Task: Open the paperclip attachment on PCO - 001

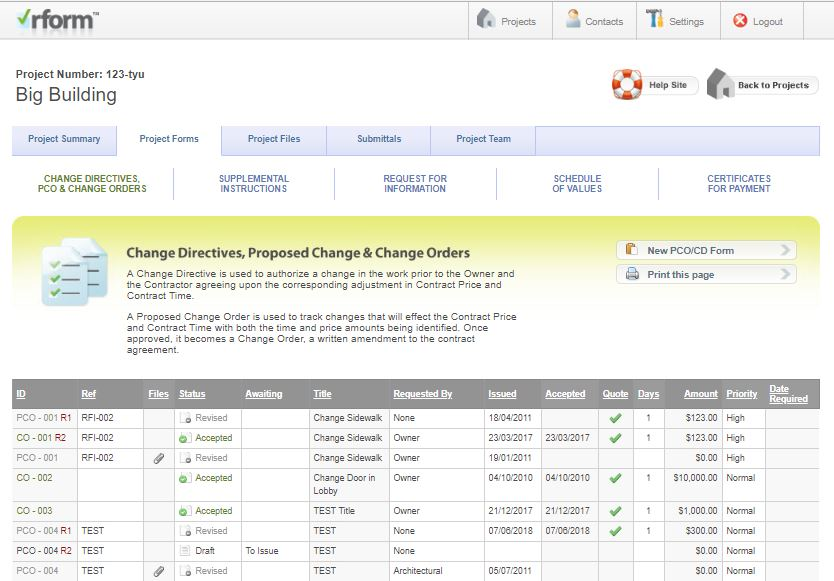Action: click(158, 458)
